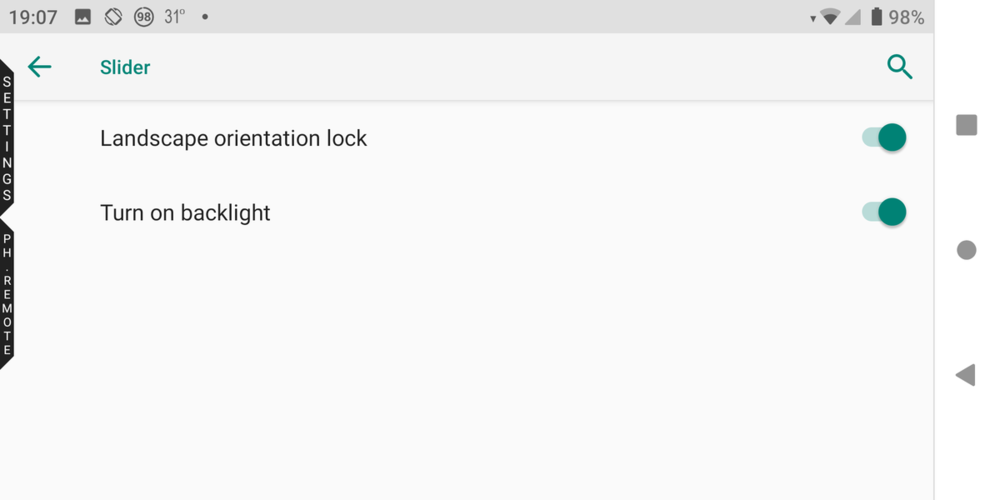Toggle the Landscape orientation lock switch
Viewport: 1000px width, 500px height.
(884, 138)
